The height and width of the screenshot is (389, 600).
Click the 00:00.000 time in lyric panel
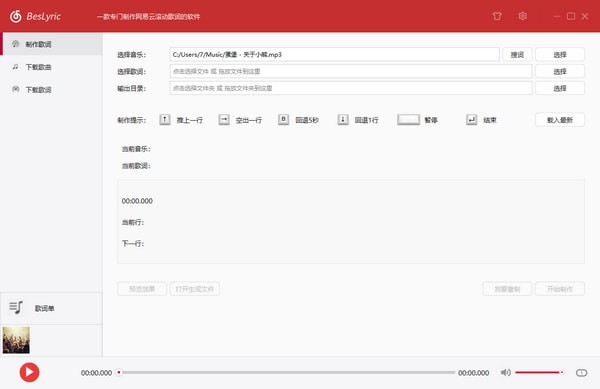[137, 201]
